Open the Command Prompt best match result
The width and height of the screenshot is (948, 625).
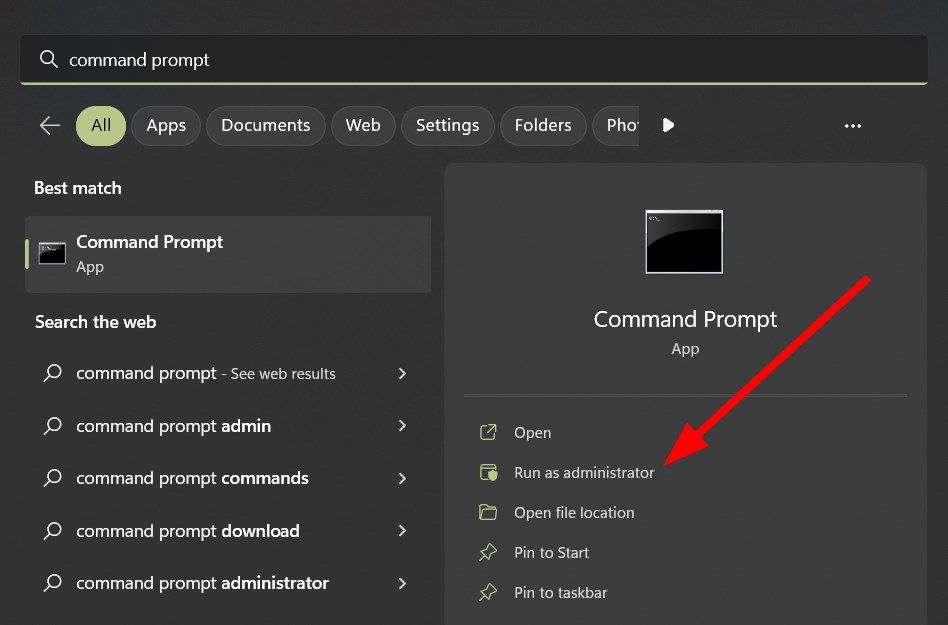tap(228, 254)
